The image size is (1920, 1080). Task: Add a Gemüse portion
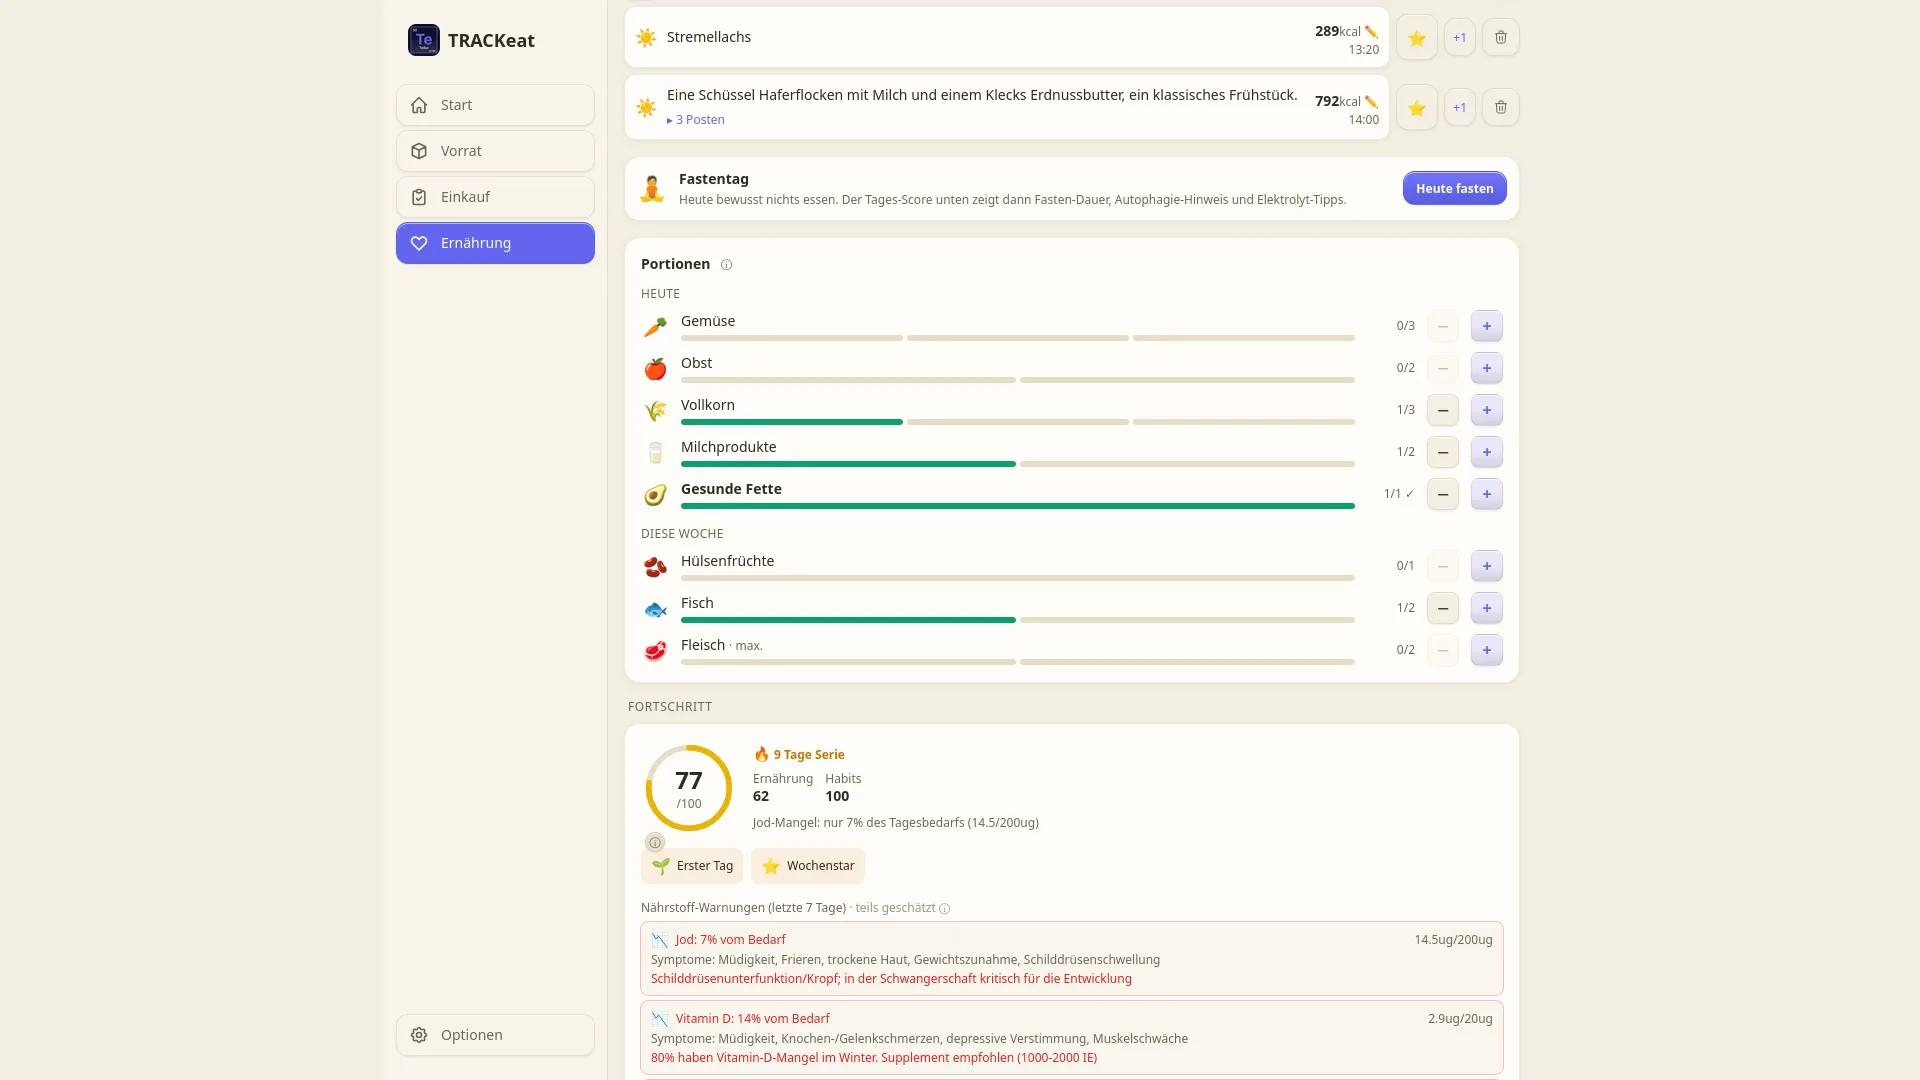pos(1487,326)
